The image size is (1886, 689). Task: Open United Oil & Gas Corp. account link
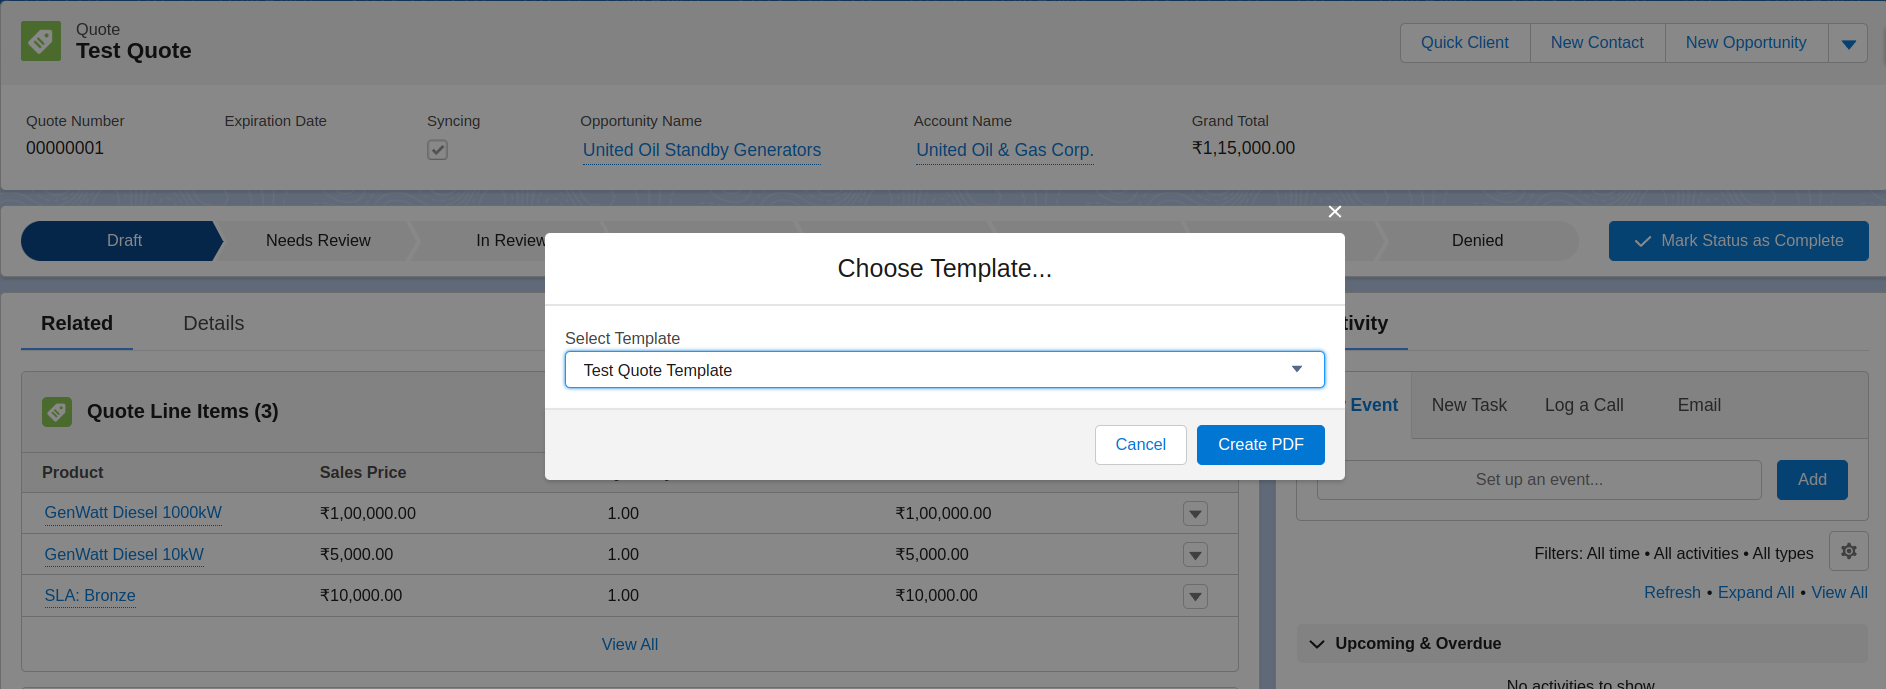[1005, 150]
